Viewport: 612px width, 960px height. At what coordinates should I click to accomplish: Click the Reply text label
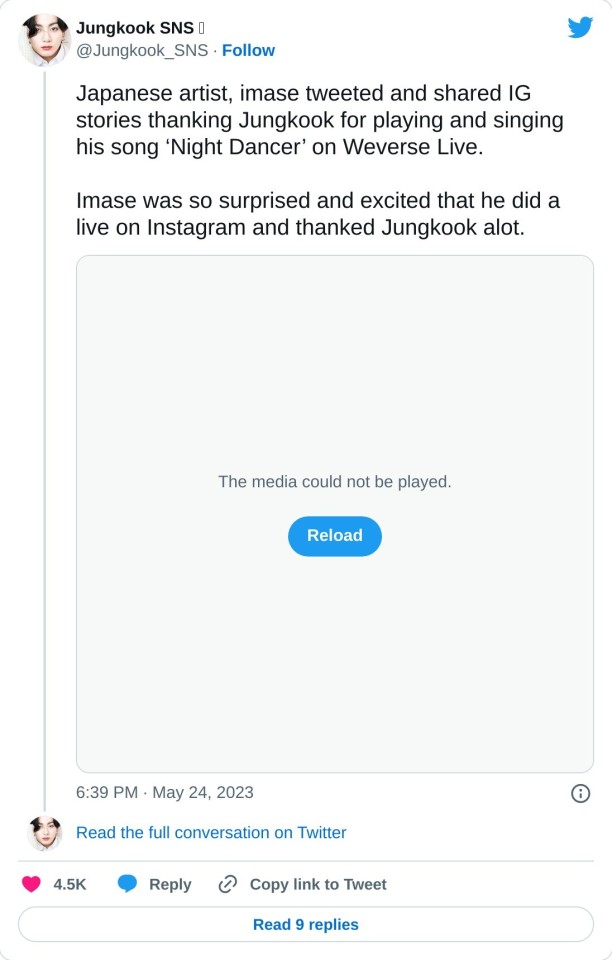(x=170, y=884)
